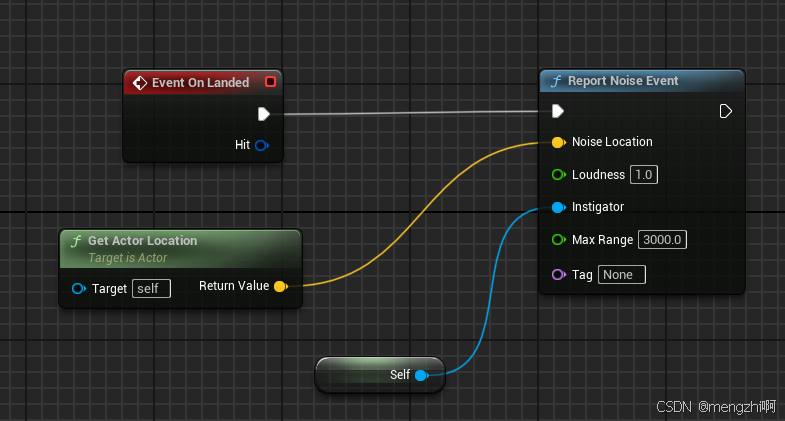
Task: Click the Max Range green input pin
Action: [558, 240]
